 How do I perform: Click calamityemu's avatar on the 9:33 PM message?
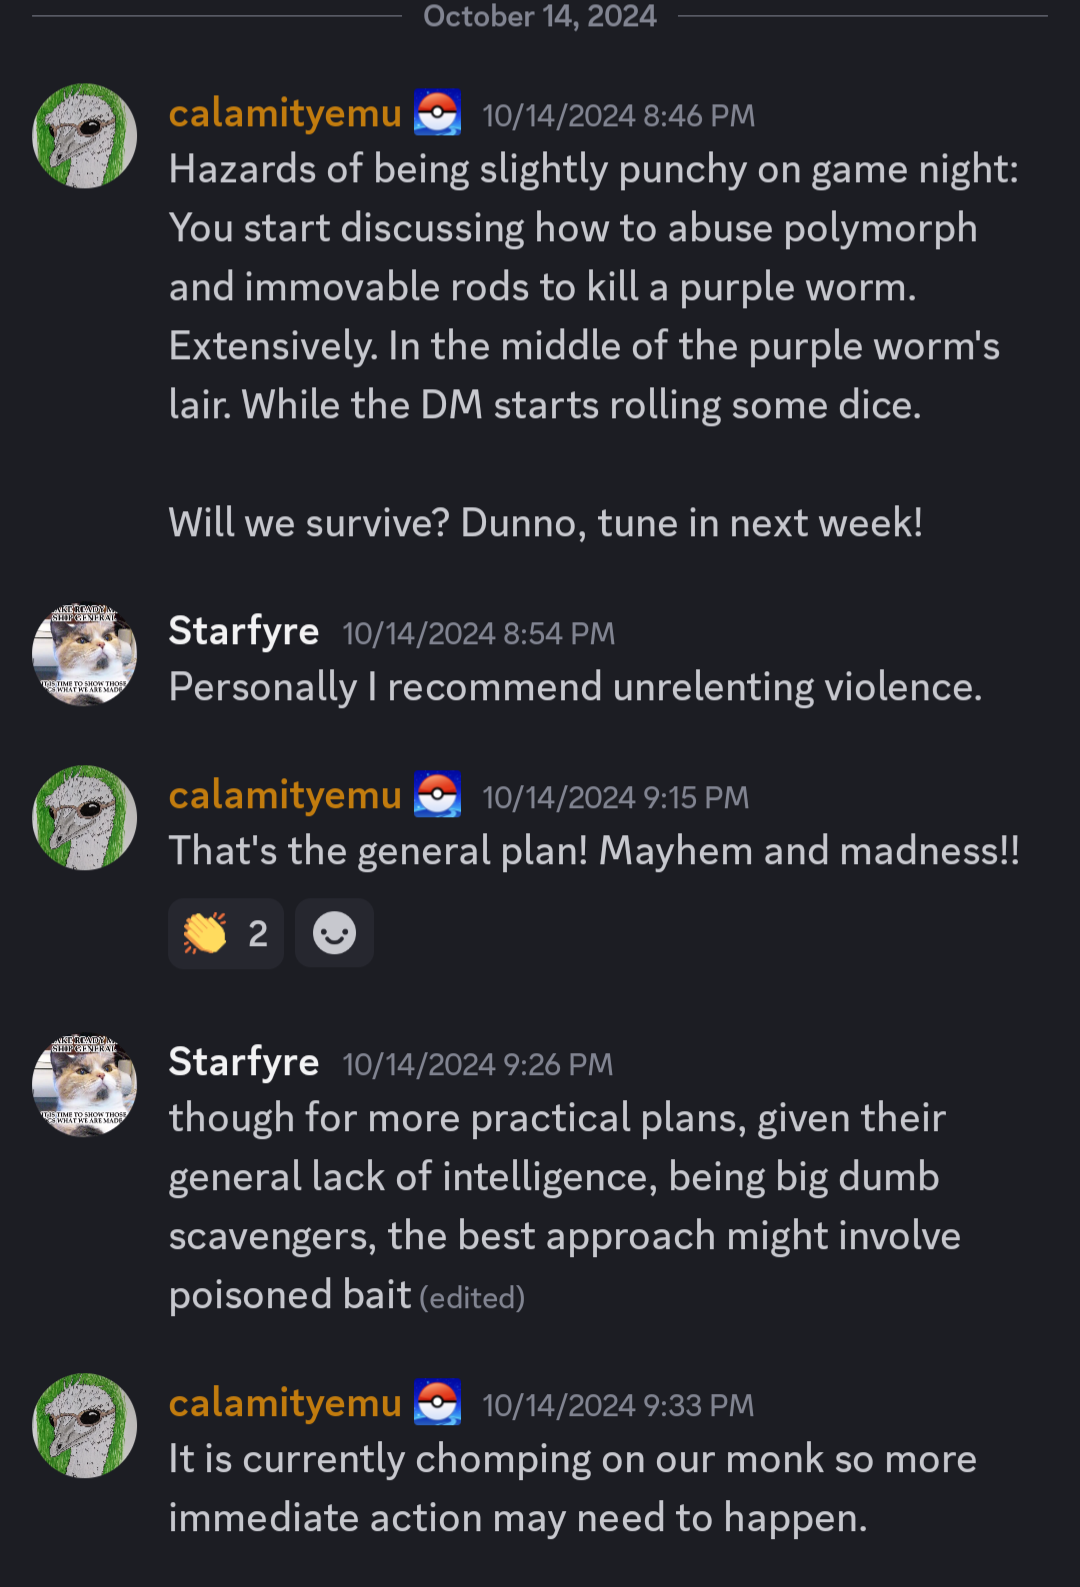pyautogui.click(x=85, y=1425)
